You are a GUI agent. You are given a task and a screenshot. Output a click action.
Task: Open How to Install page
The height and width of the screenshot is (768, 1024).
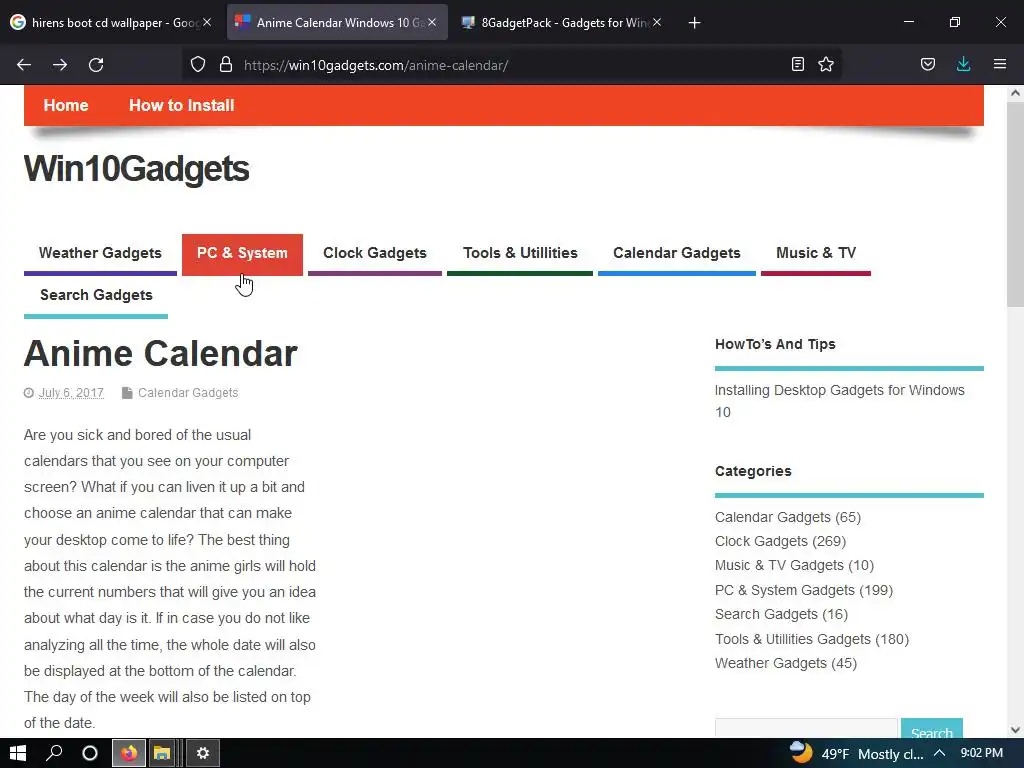tap(182, 105)
